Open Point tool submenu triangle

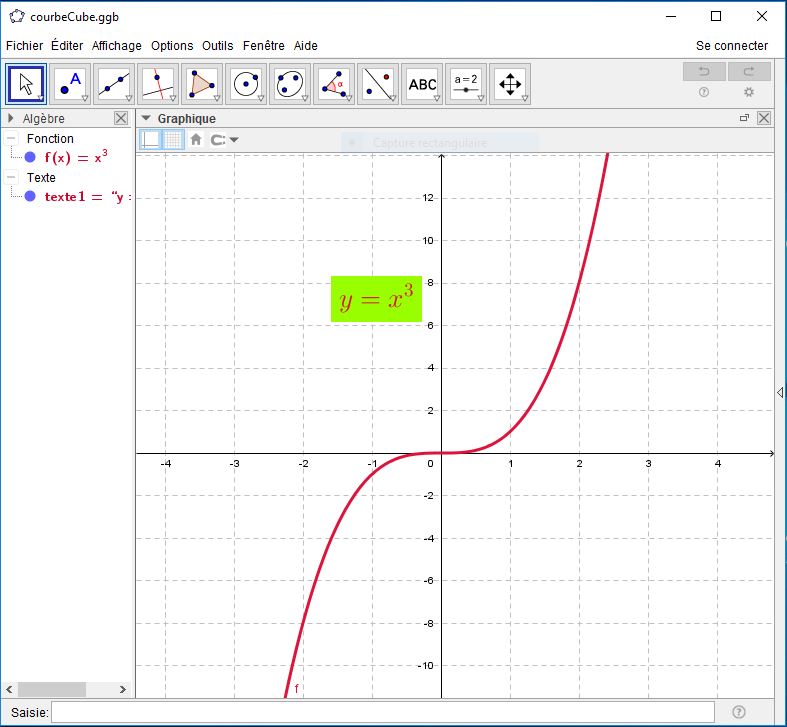[85, 98]
